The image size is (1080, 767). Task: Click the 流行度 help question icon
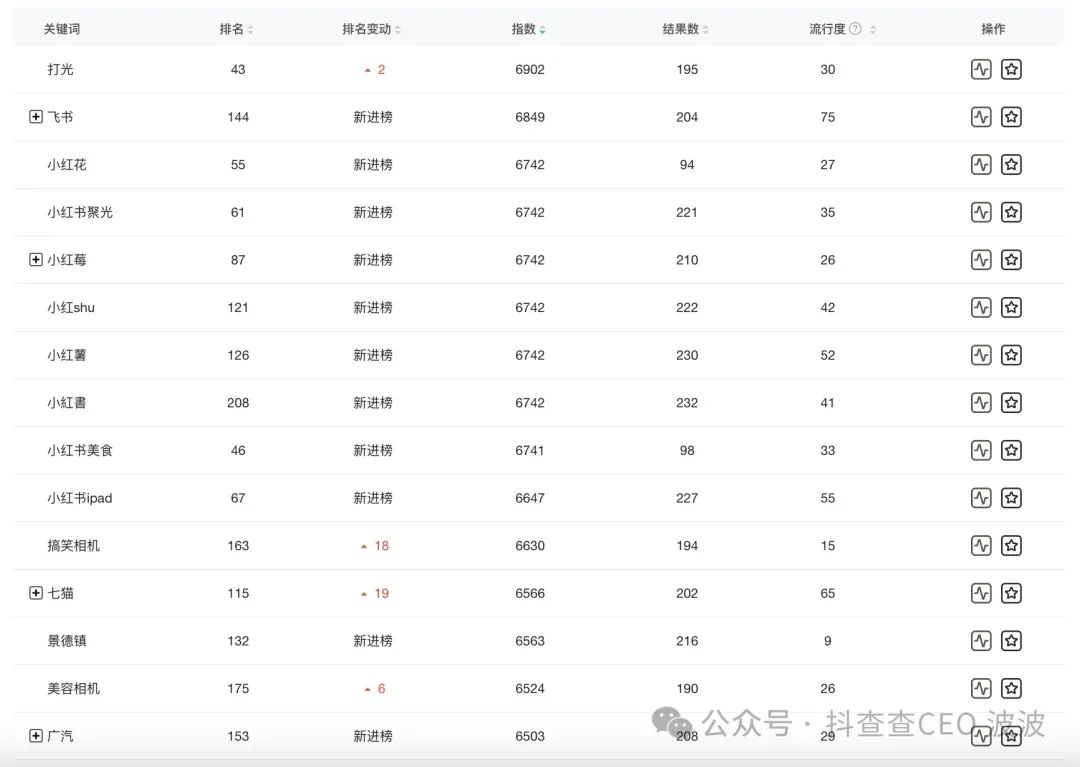pyautogui.click(x=855, y=29)
